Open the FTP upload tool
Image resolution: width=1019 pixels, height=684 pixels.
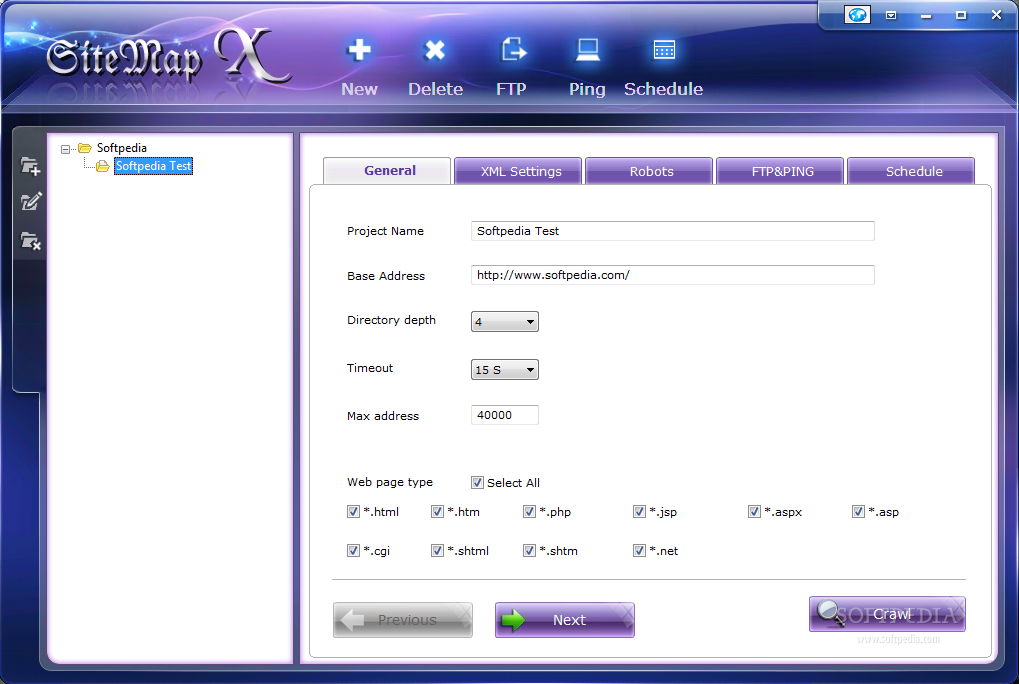pos(512,49)
